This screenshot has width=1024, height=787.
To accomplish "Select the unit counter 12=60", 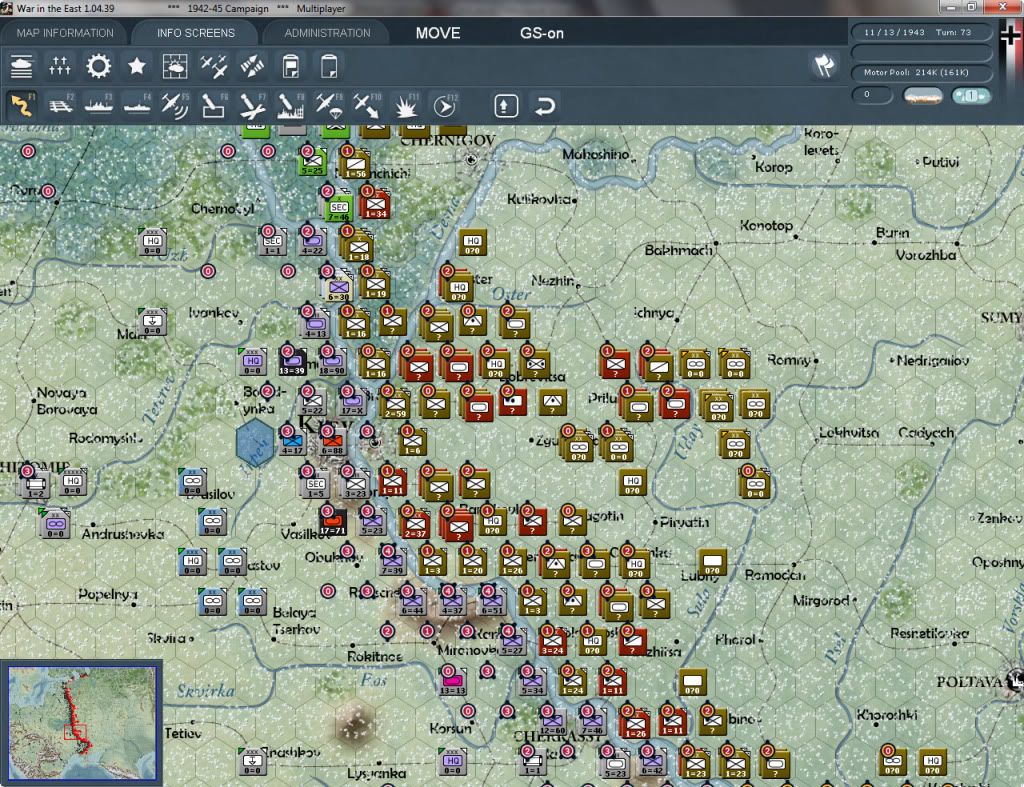I will pyautogui.click(x=552, y=721).
